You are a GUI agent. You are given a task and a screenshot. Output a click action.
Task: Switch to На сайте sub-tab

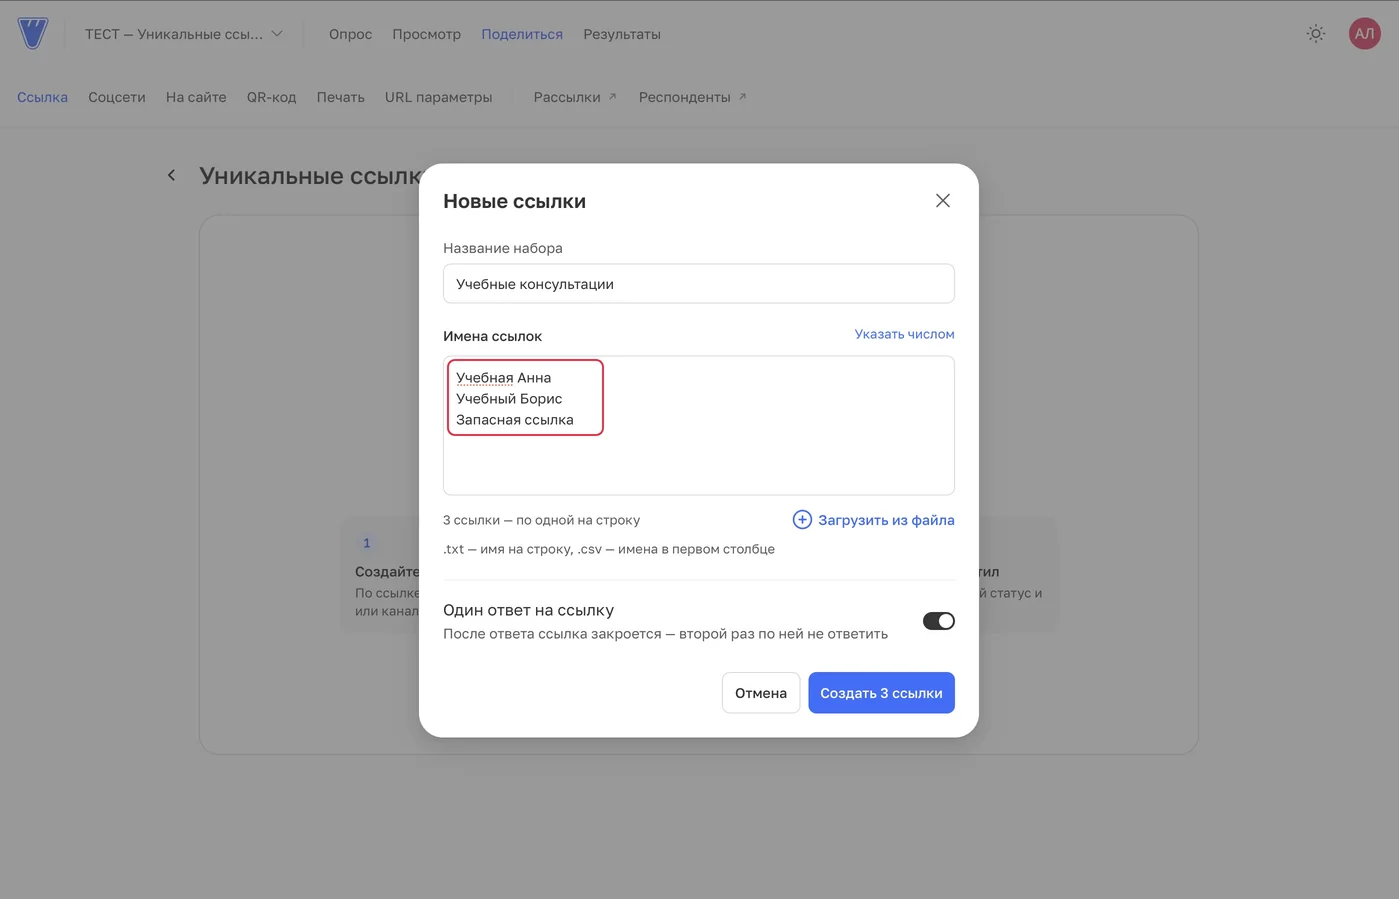click(196, 97)
